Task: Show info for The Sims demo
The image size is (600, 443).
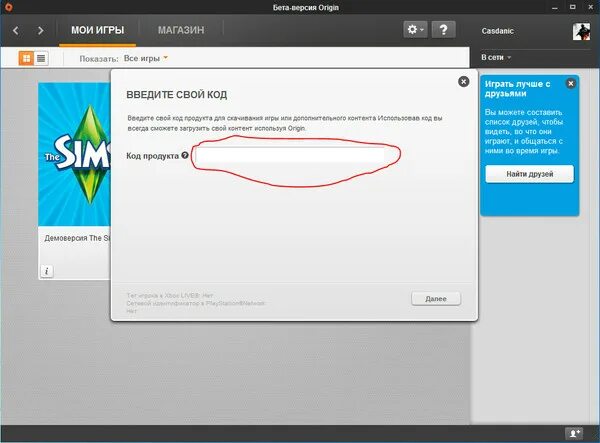Action: [47, 271]
